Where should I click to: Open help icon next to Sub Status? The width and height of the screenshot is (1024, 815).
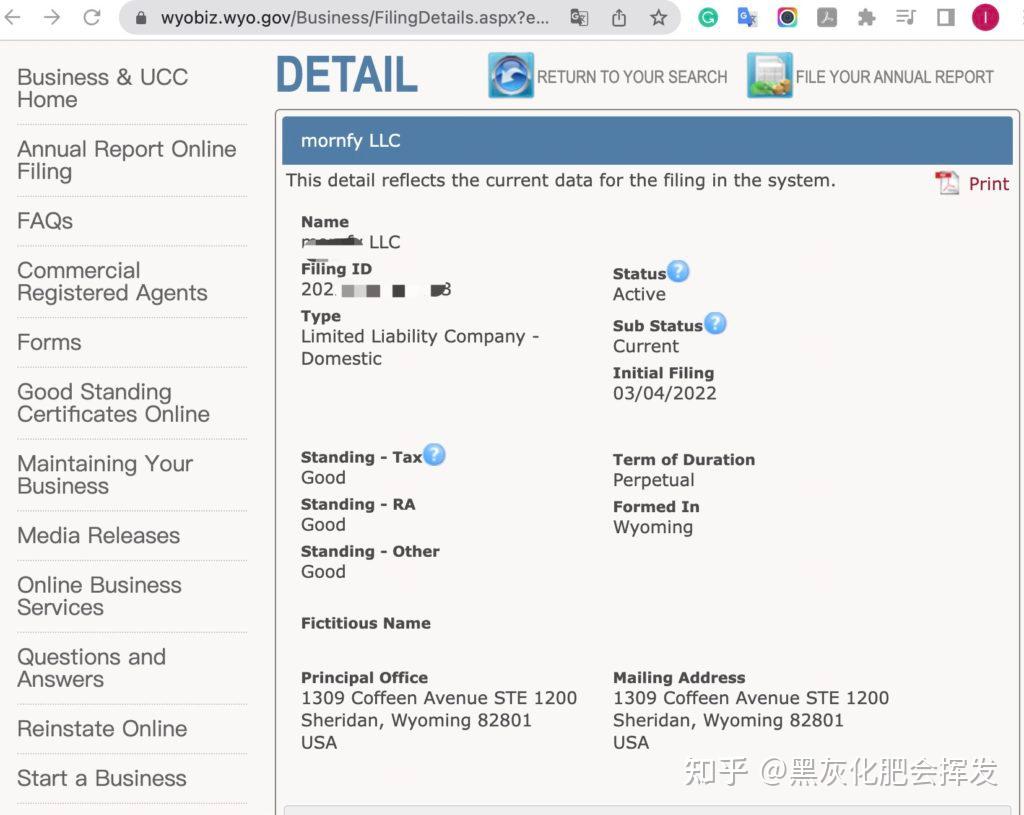click(715, 323)
